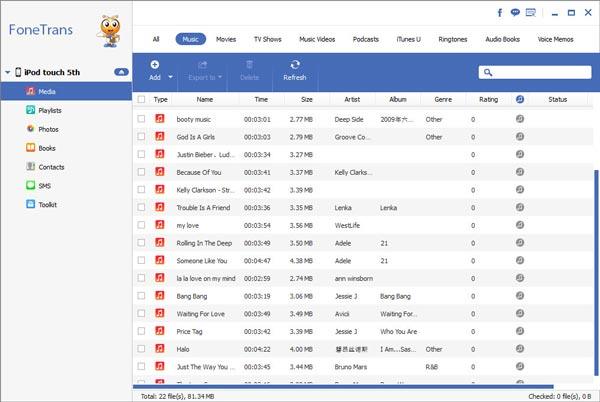
Task: Select the 'la la love on my mind' name
Action: click(206, 278)
